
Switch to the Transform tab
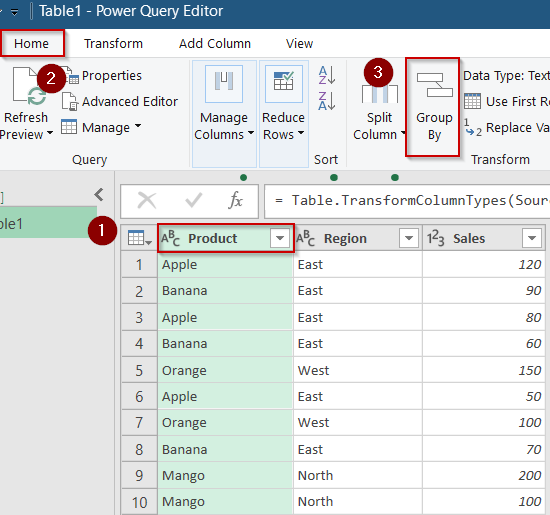(113, 44)
